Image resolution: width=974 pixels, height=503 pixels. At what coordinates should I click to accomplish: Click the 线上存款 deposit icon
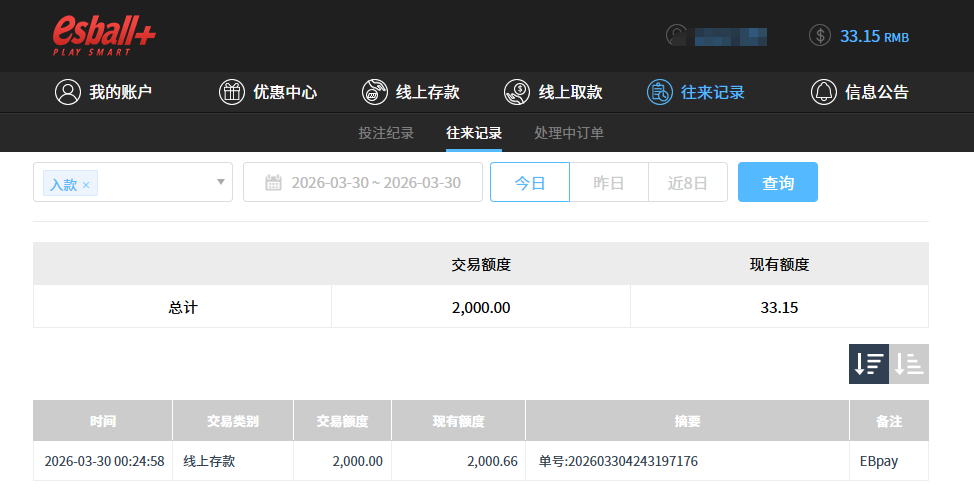tap(375, 92)
